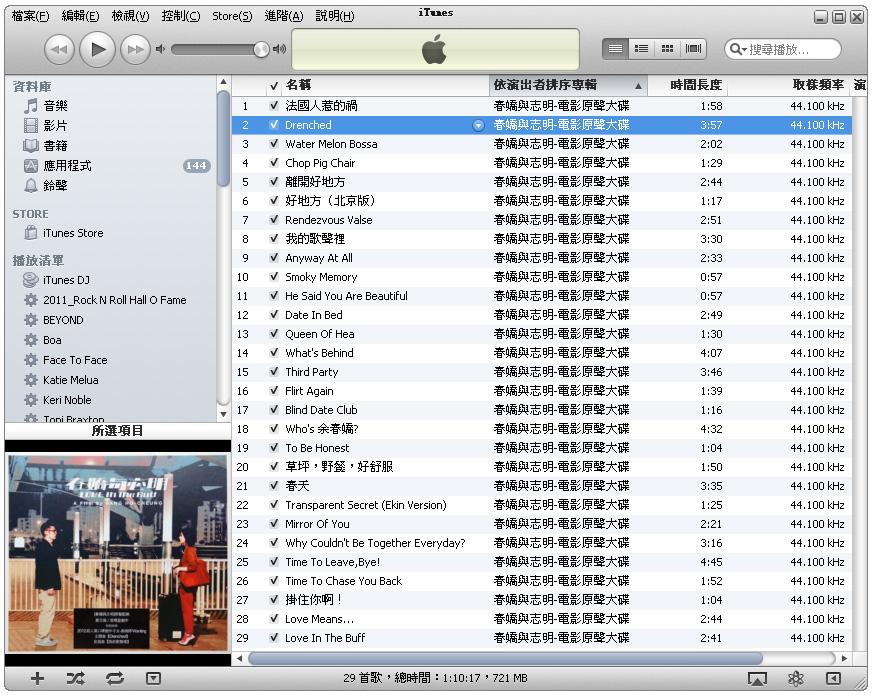The image size is (873, 696).
Task: Open the 檔案(F) menu
Action: point(31,16)
